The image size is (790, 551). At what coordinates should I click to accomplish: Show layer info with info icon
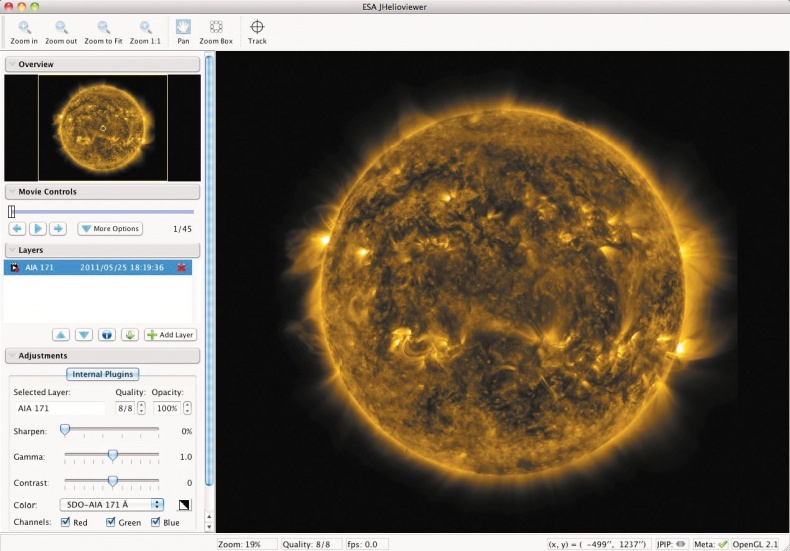click(107, 334)
